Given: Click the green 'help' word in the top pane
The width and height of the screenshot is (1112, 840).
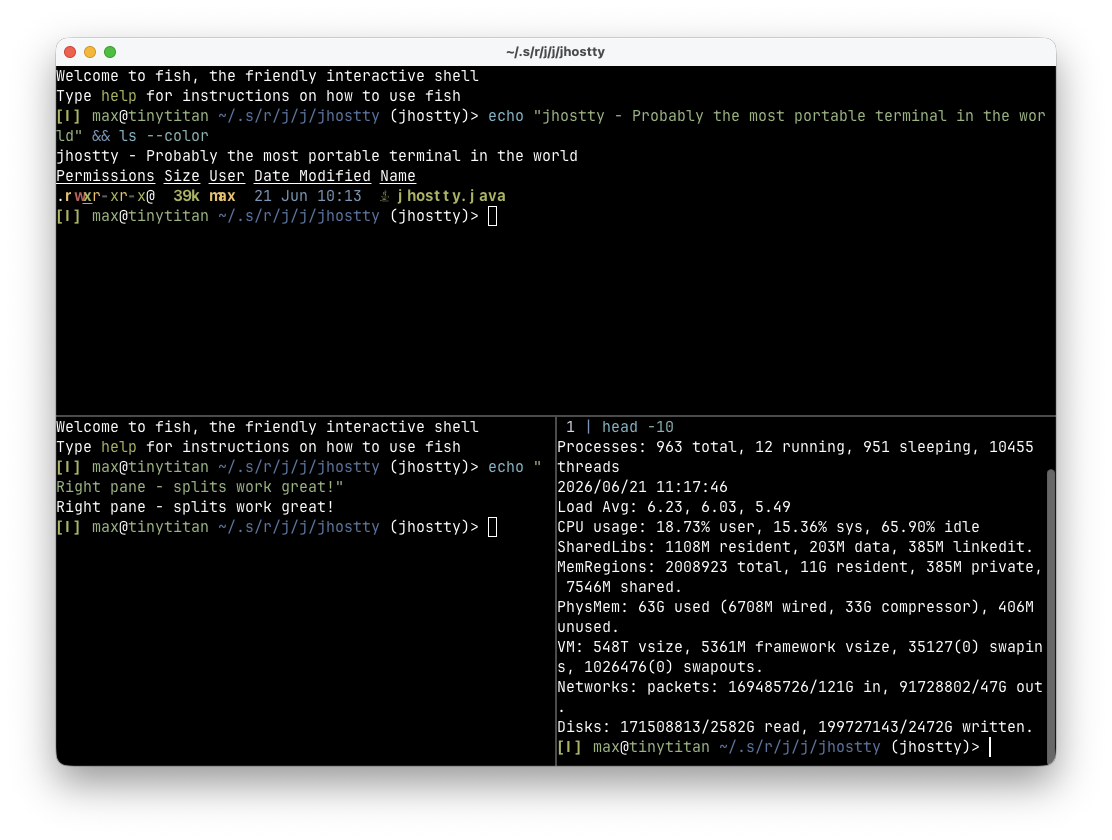Looking at the screenshot, I should pyautogui.click(x=118, y=96).
